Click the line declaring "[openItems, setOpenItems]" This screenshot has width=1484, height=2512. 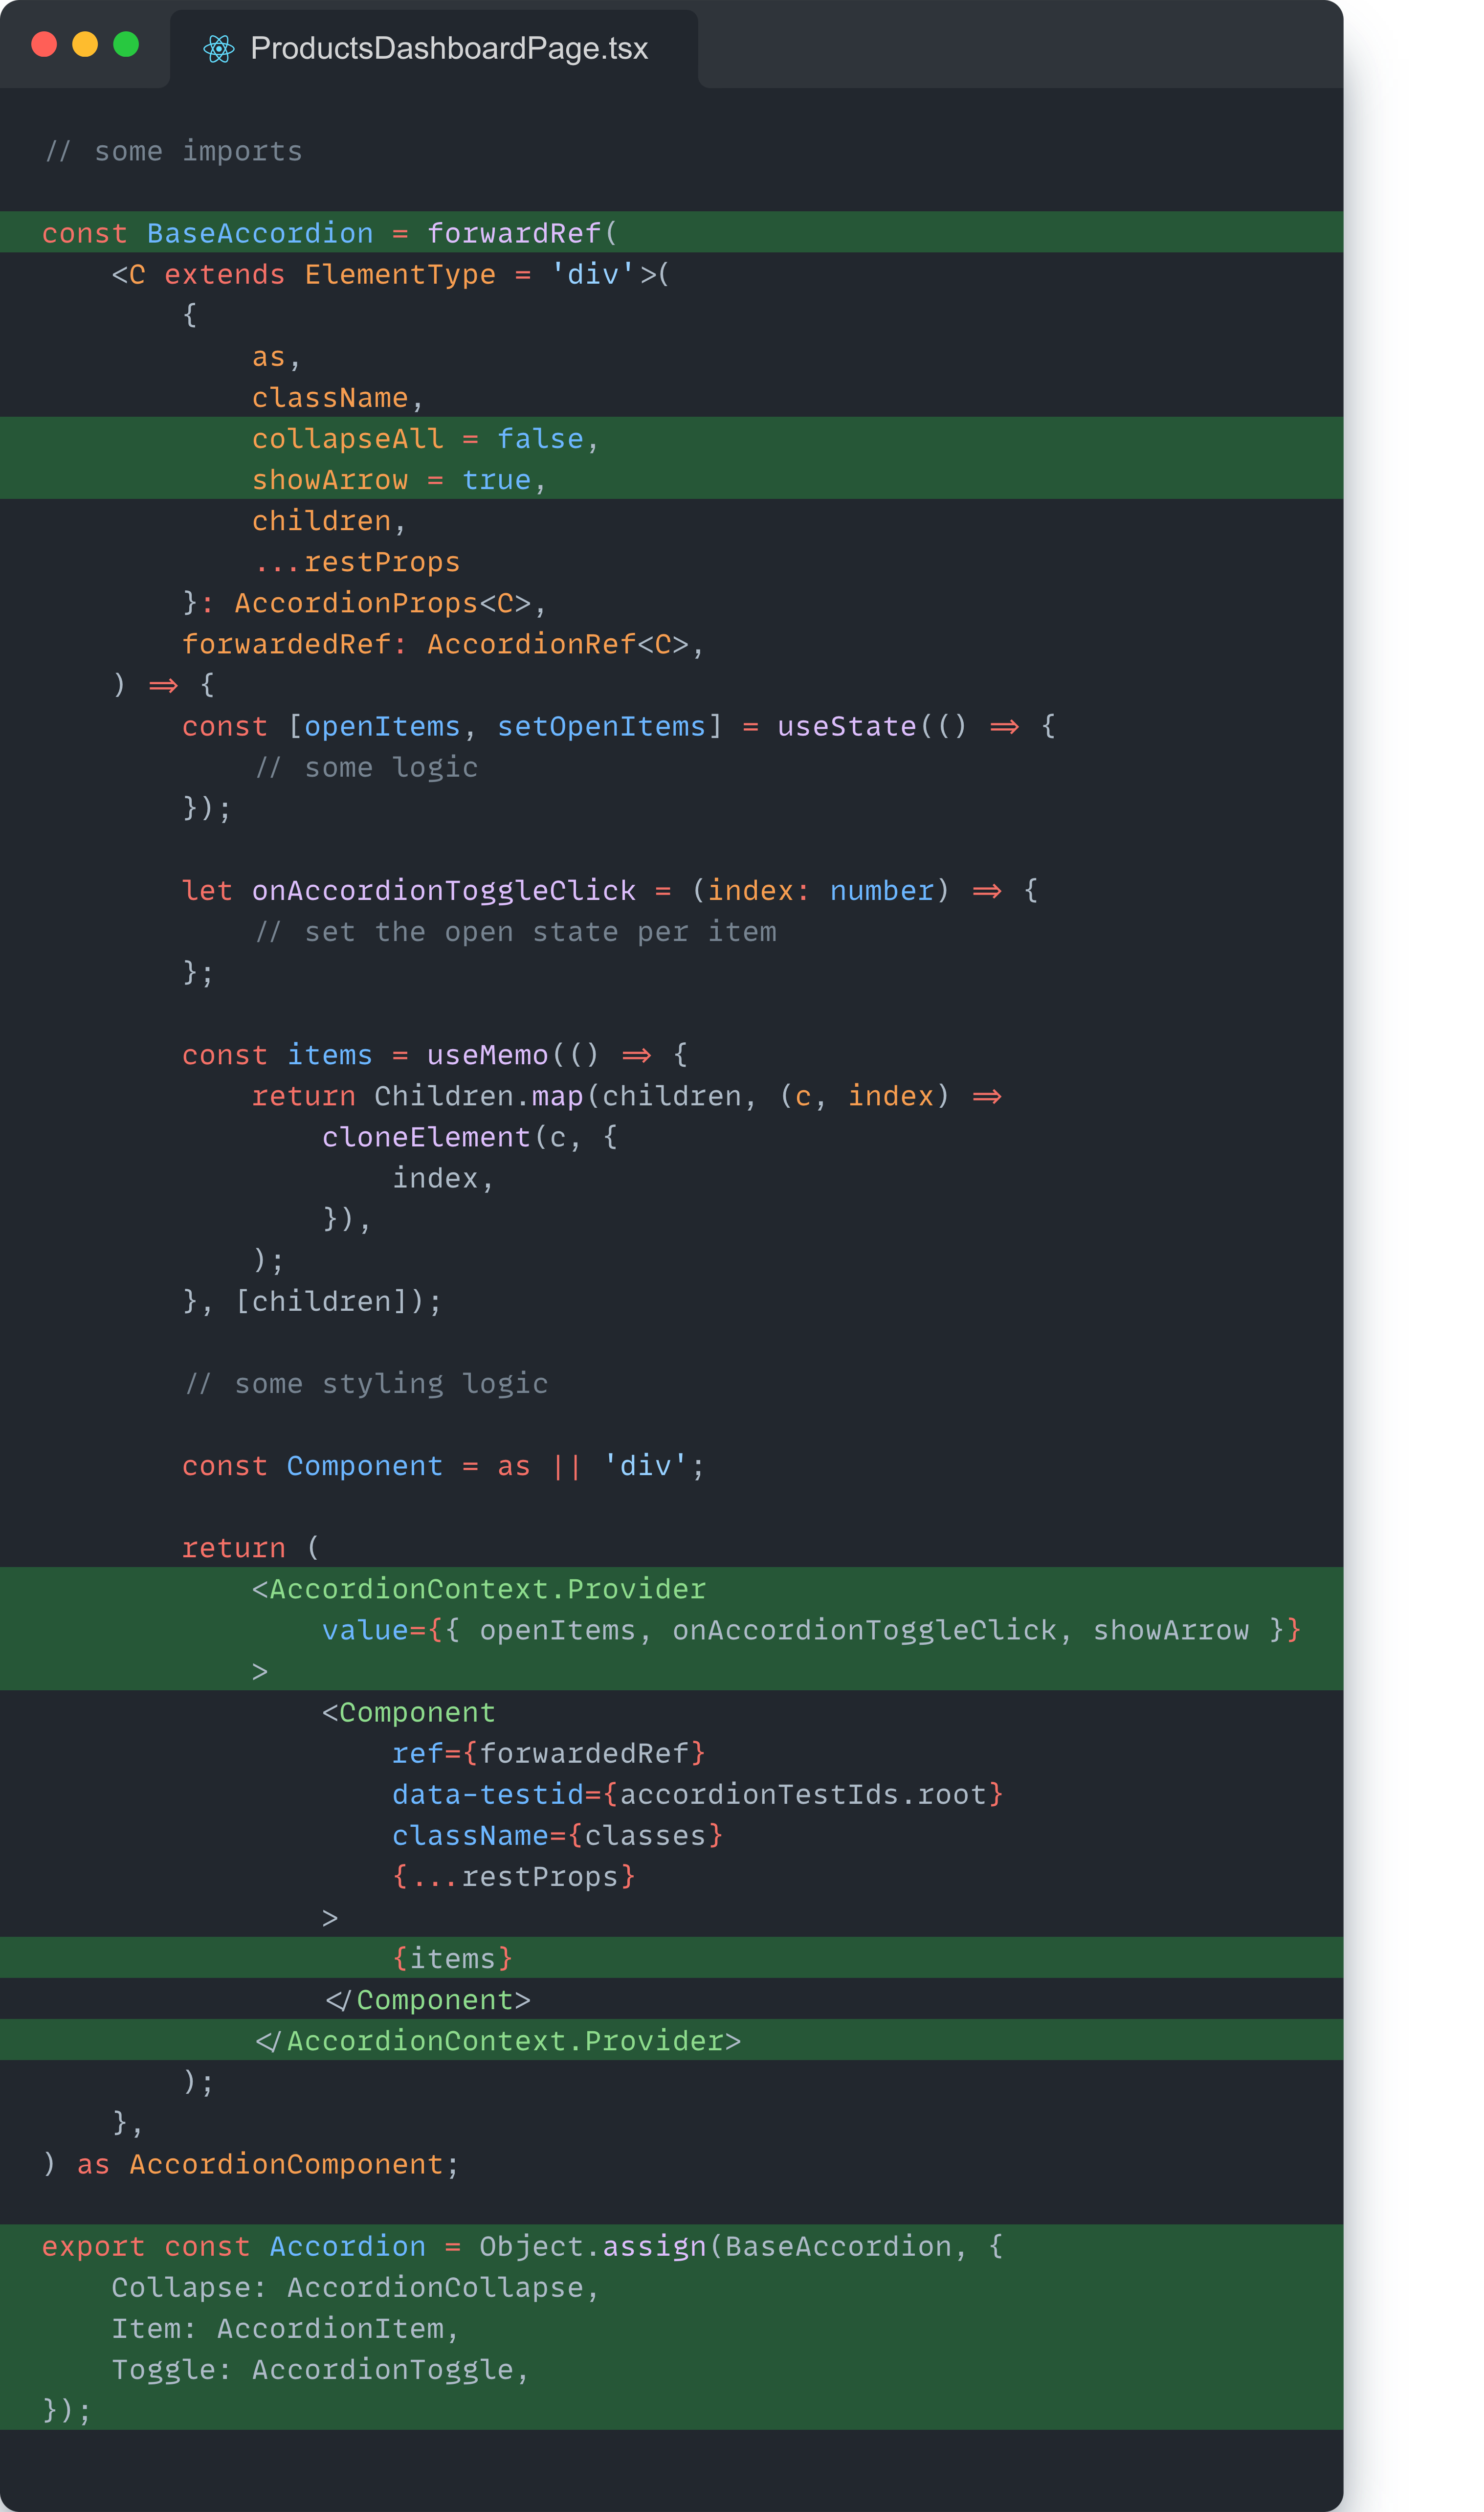pos(619,726)
